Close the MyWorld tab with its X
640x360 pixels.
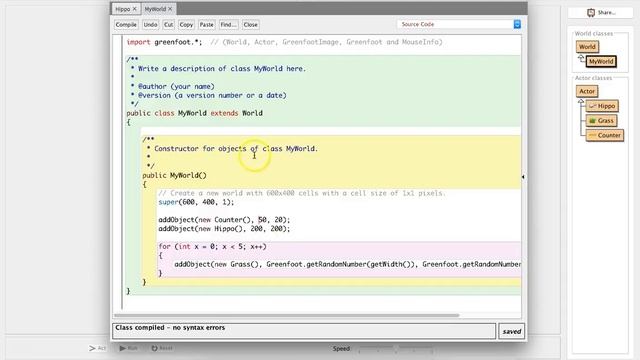coord(170,9)
